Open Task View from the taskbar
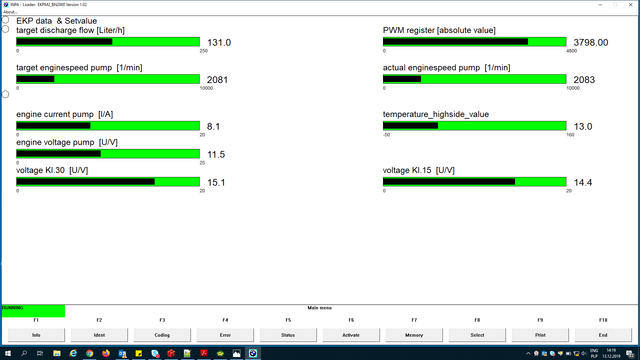Viewport: 640px width, 360px height. coord(40,353)
